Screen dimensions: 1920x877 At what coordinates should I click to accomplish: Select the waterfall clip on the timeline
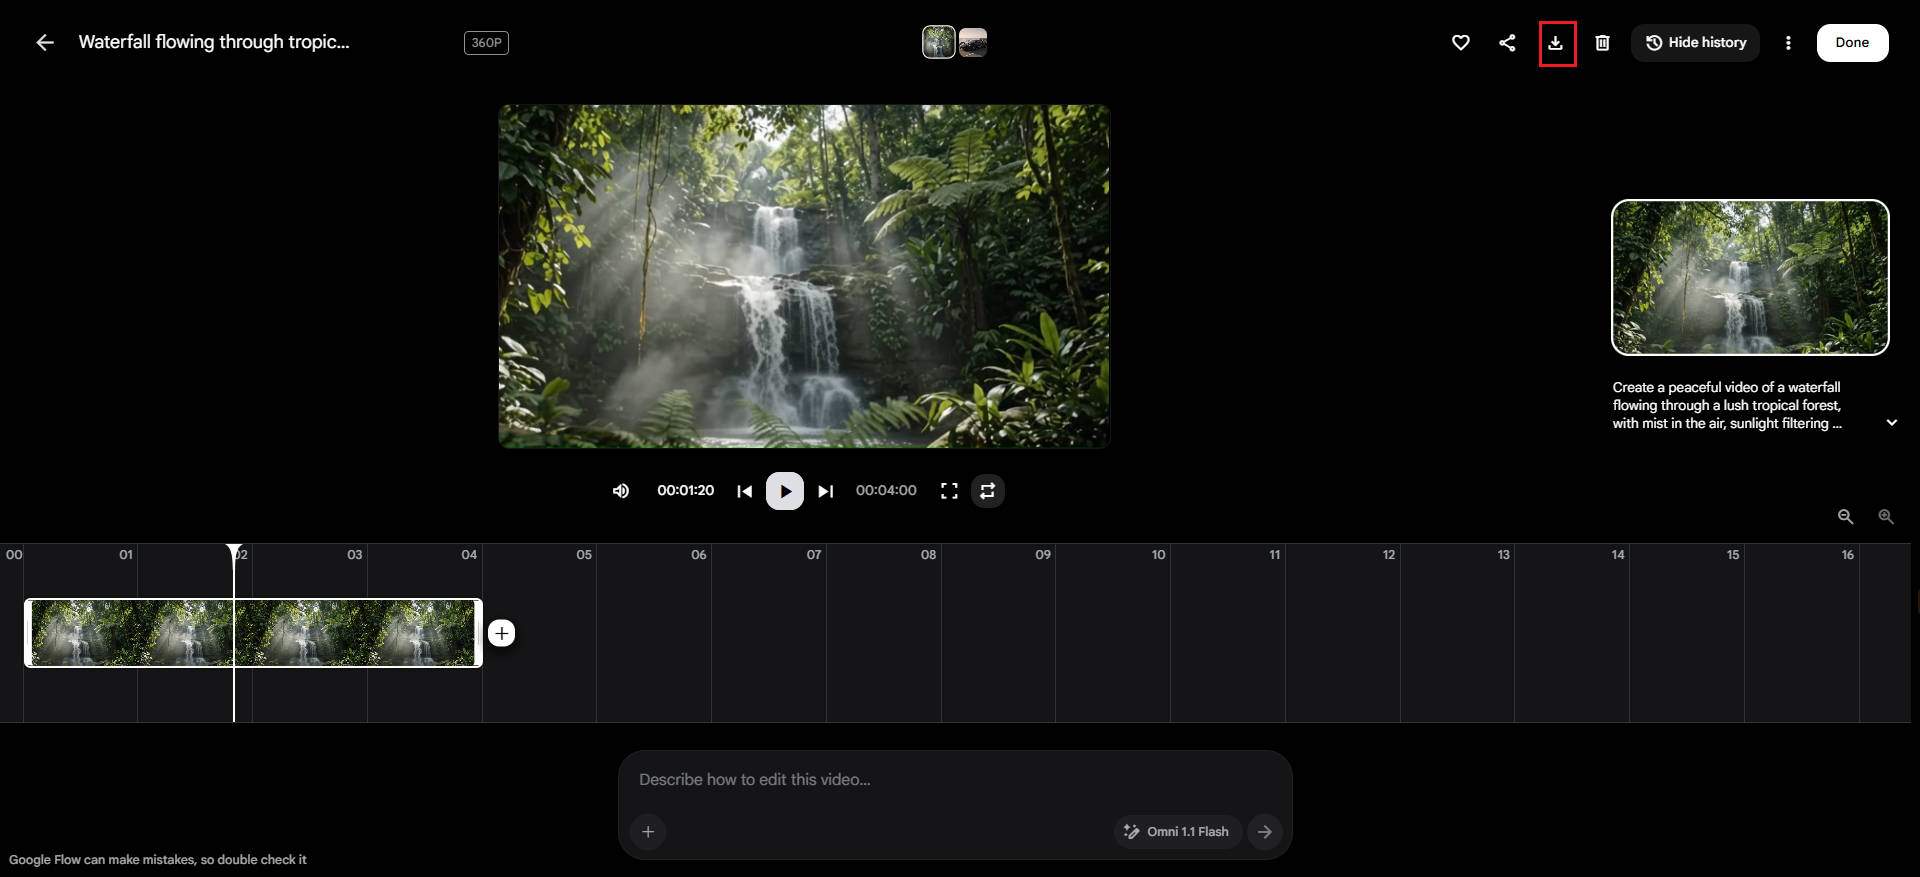[x=253, y=633]
